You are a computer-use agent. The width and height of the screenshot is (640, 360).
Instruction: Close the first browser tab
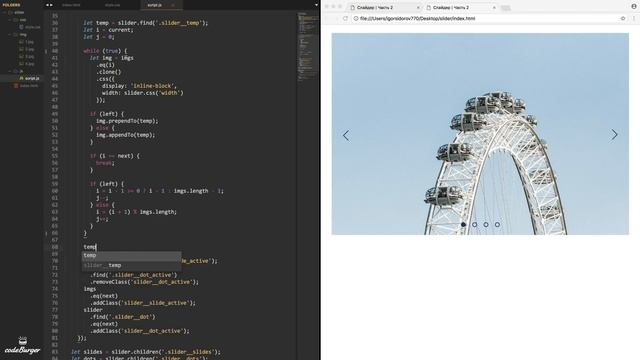click(x=418, y=8)
